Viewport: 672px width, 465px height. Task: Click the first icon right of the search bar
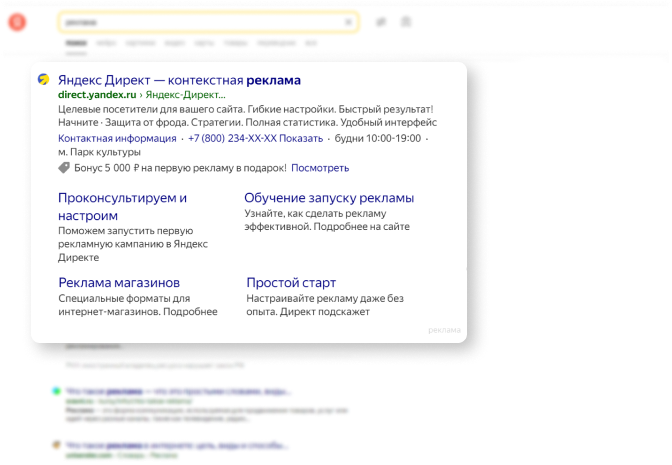pos(381,22)
